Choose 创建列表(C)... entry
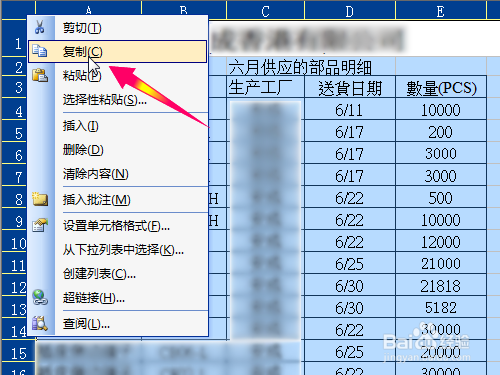Image resolution: width=500 pixels, height=375 pixels. coord(118,274)
